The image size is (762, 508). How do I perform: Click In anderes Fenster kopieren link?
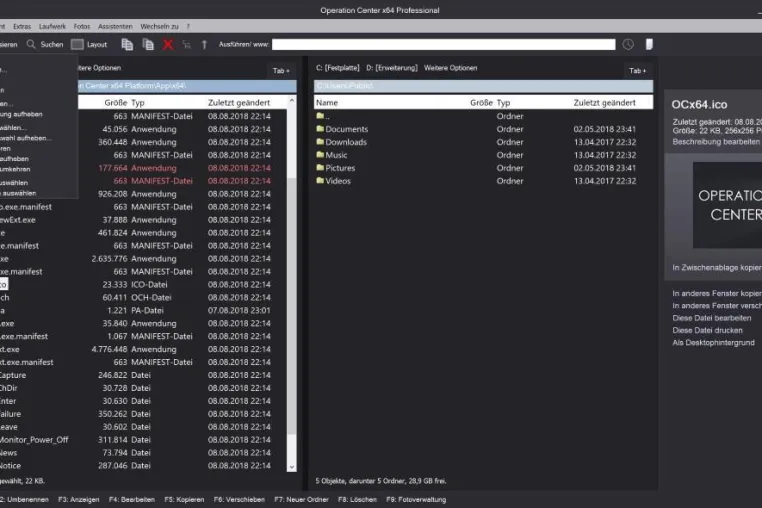pyautogui.click(x=717, y=293)
